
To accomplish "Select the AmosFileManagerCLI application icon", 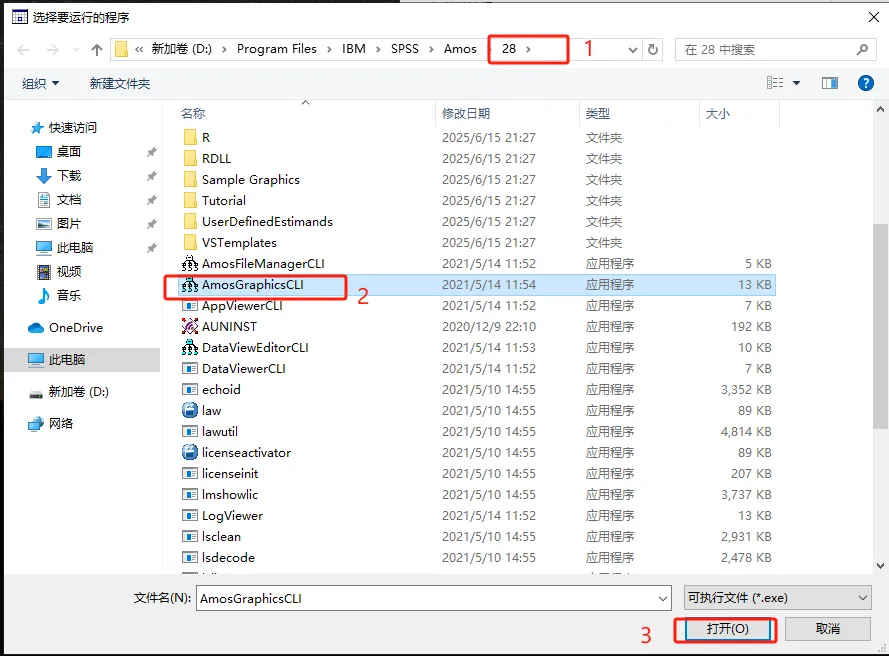I will (x=189, y=264).
